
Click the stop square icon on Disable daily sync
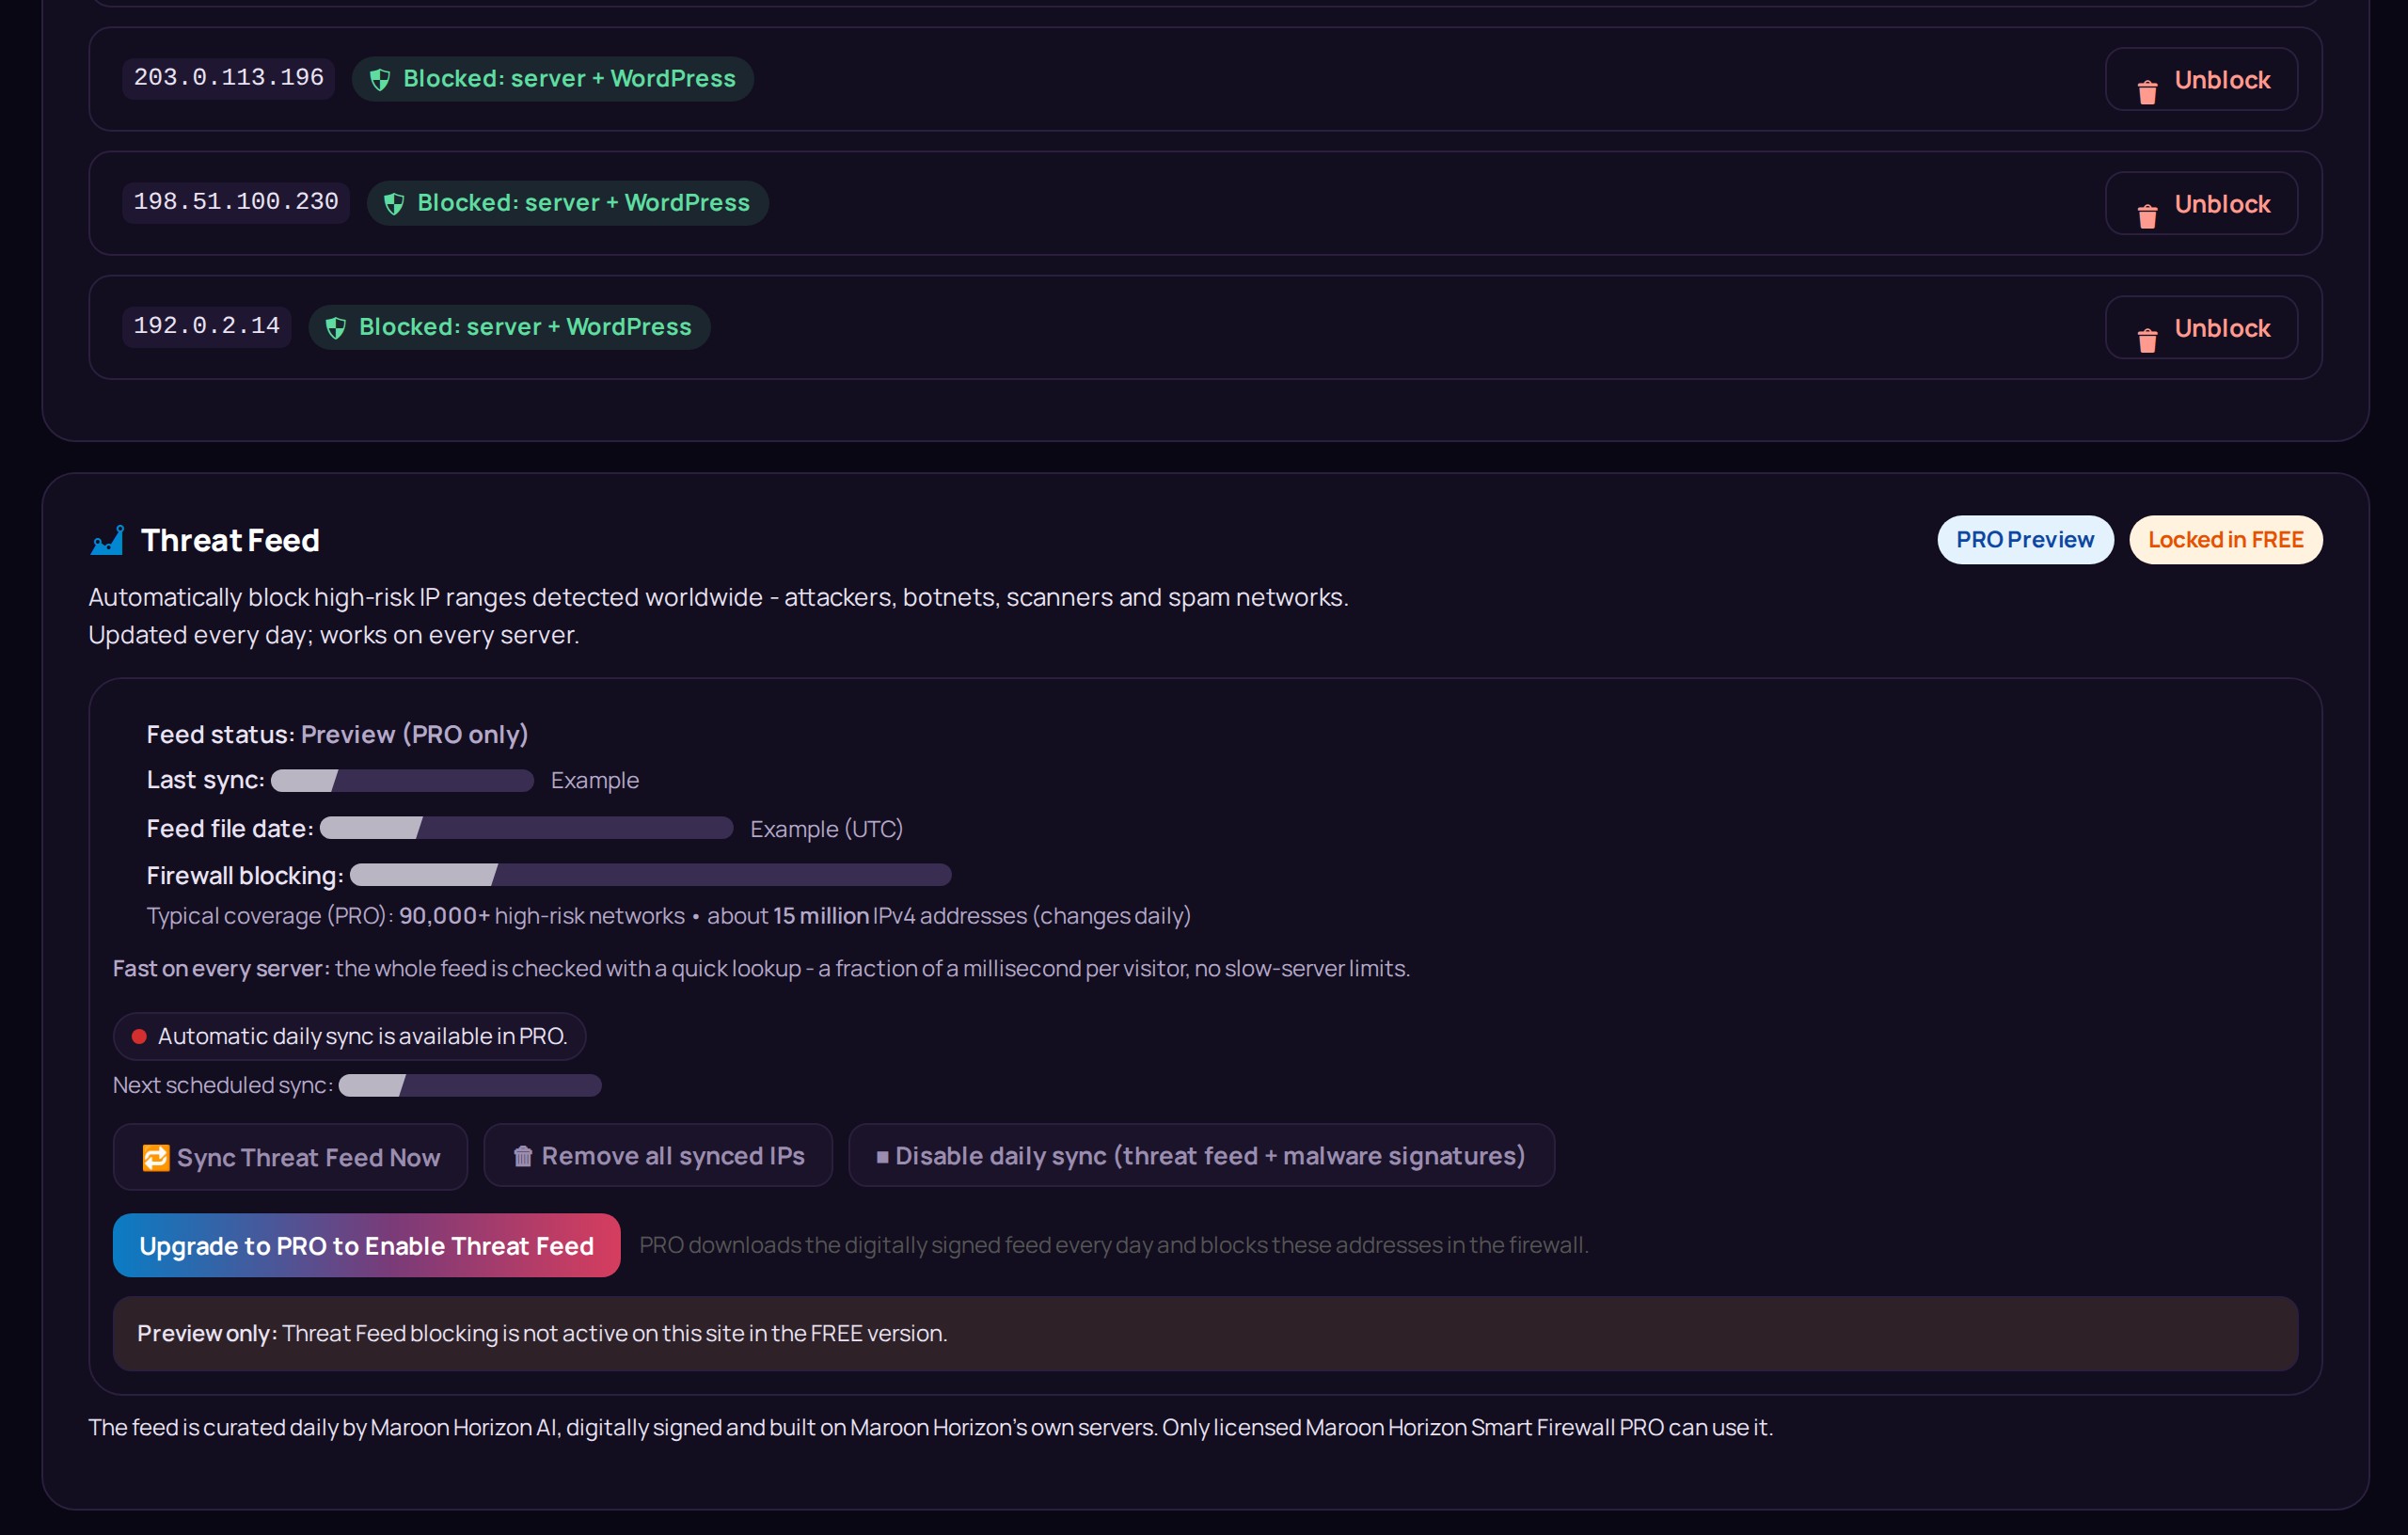click(x=882, y=1157)
